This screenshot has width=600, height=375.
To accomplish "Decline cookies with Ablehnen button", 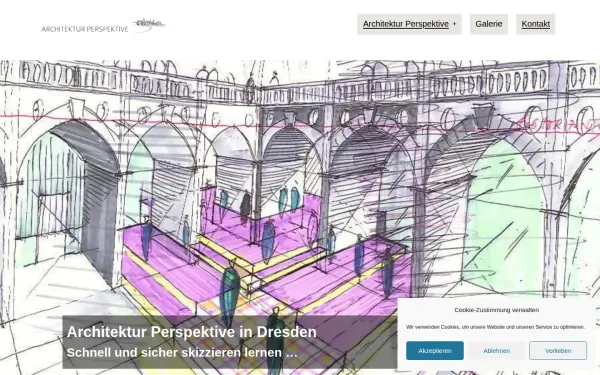I will (x=496, y=351).
